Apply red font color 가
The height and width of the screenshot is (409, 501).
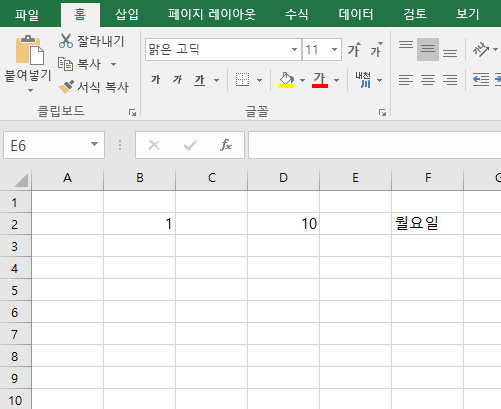pyautogui.click(x=320, y=80)
